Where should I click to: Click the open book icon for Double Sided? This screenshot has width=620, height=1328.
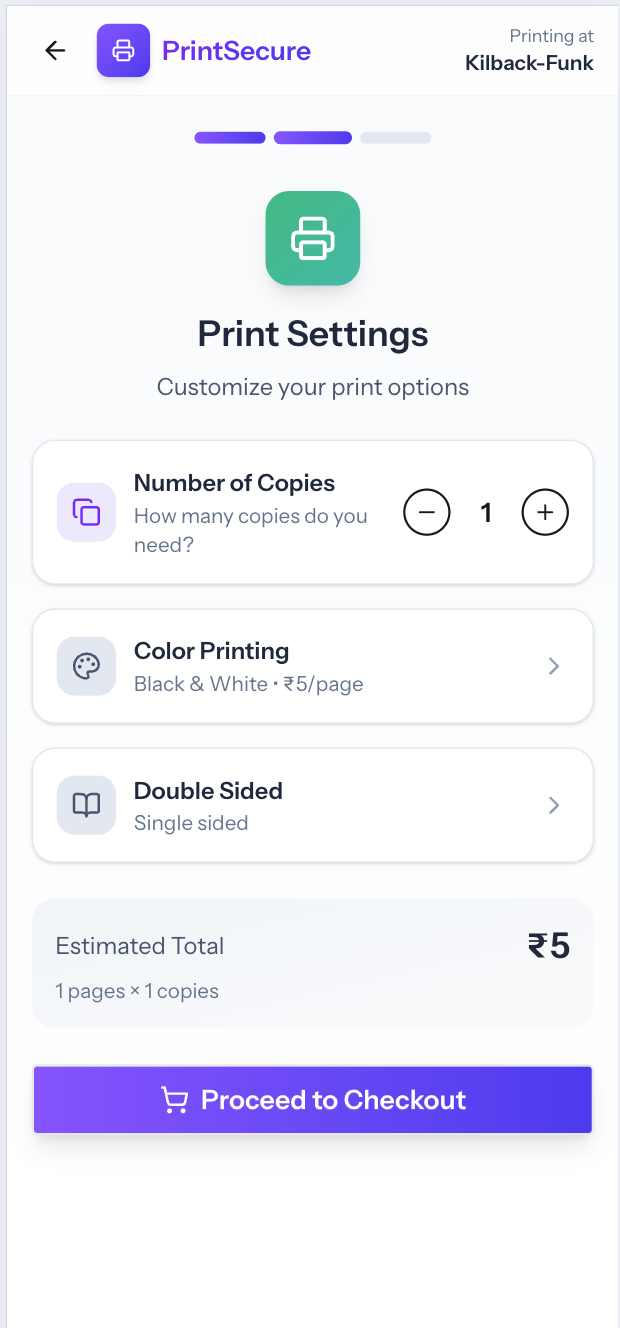point(86,805)
